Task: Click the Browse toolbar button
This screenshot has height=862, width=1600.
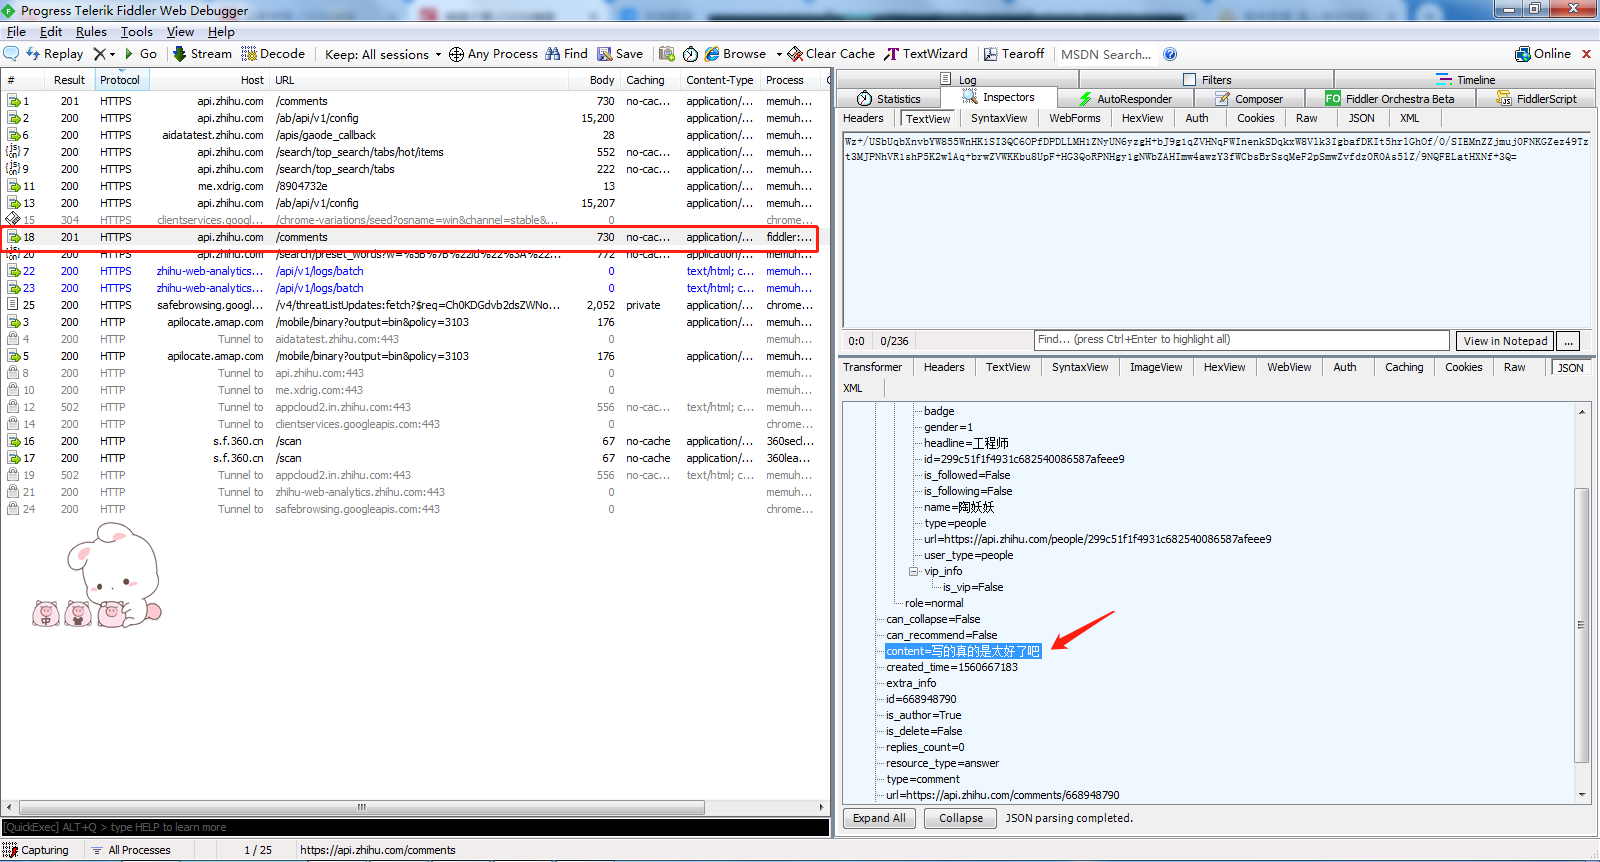Action: tap(736, 54)
